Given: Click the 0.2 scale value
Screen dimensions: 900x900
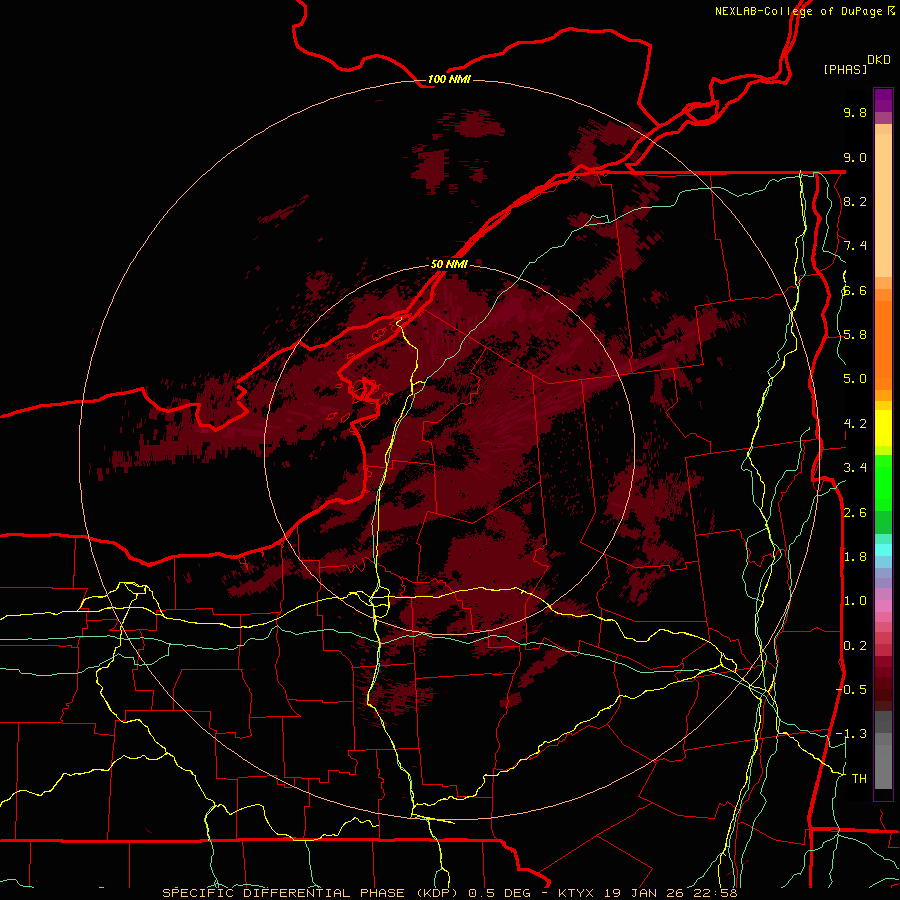Looking at the screenshot, I should 855,646.
